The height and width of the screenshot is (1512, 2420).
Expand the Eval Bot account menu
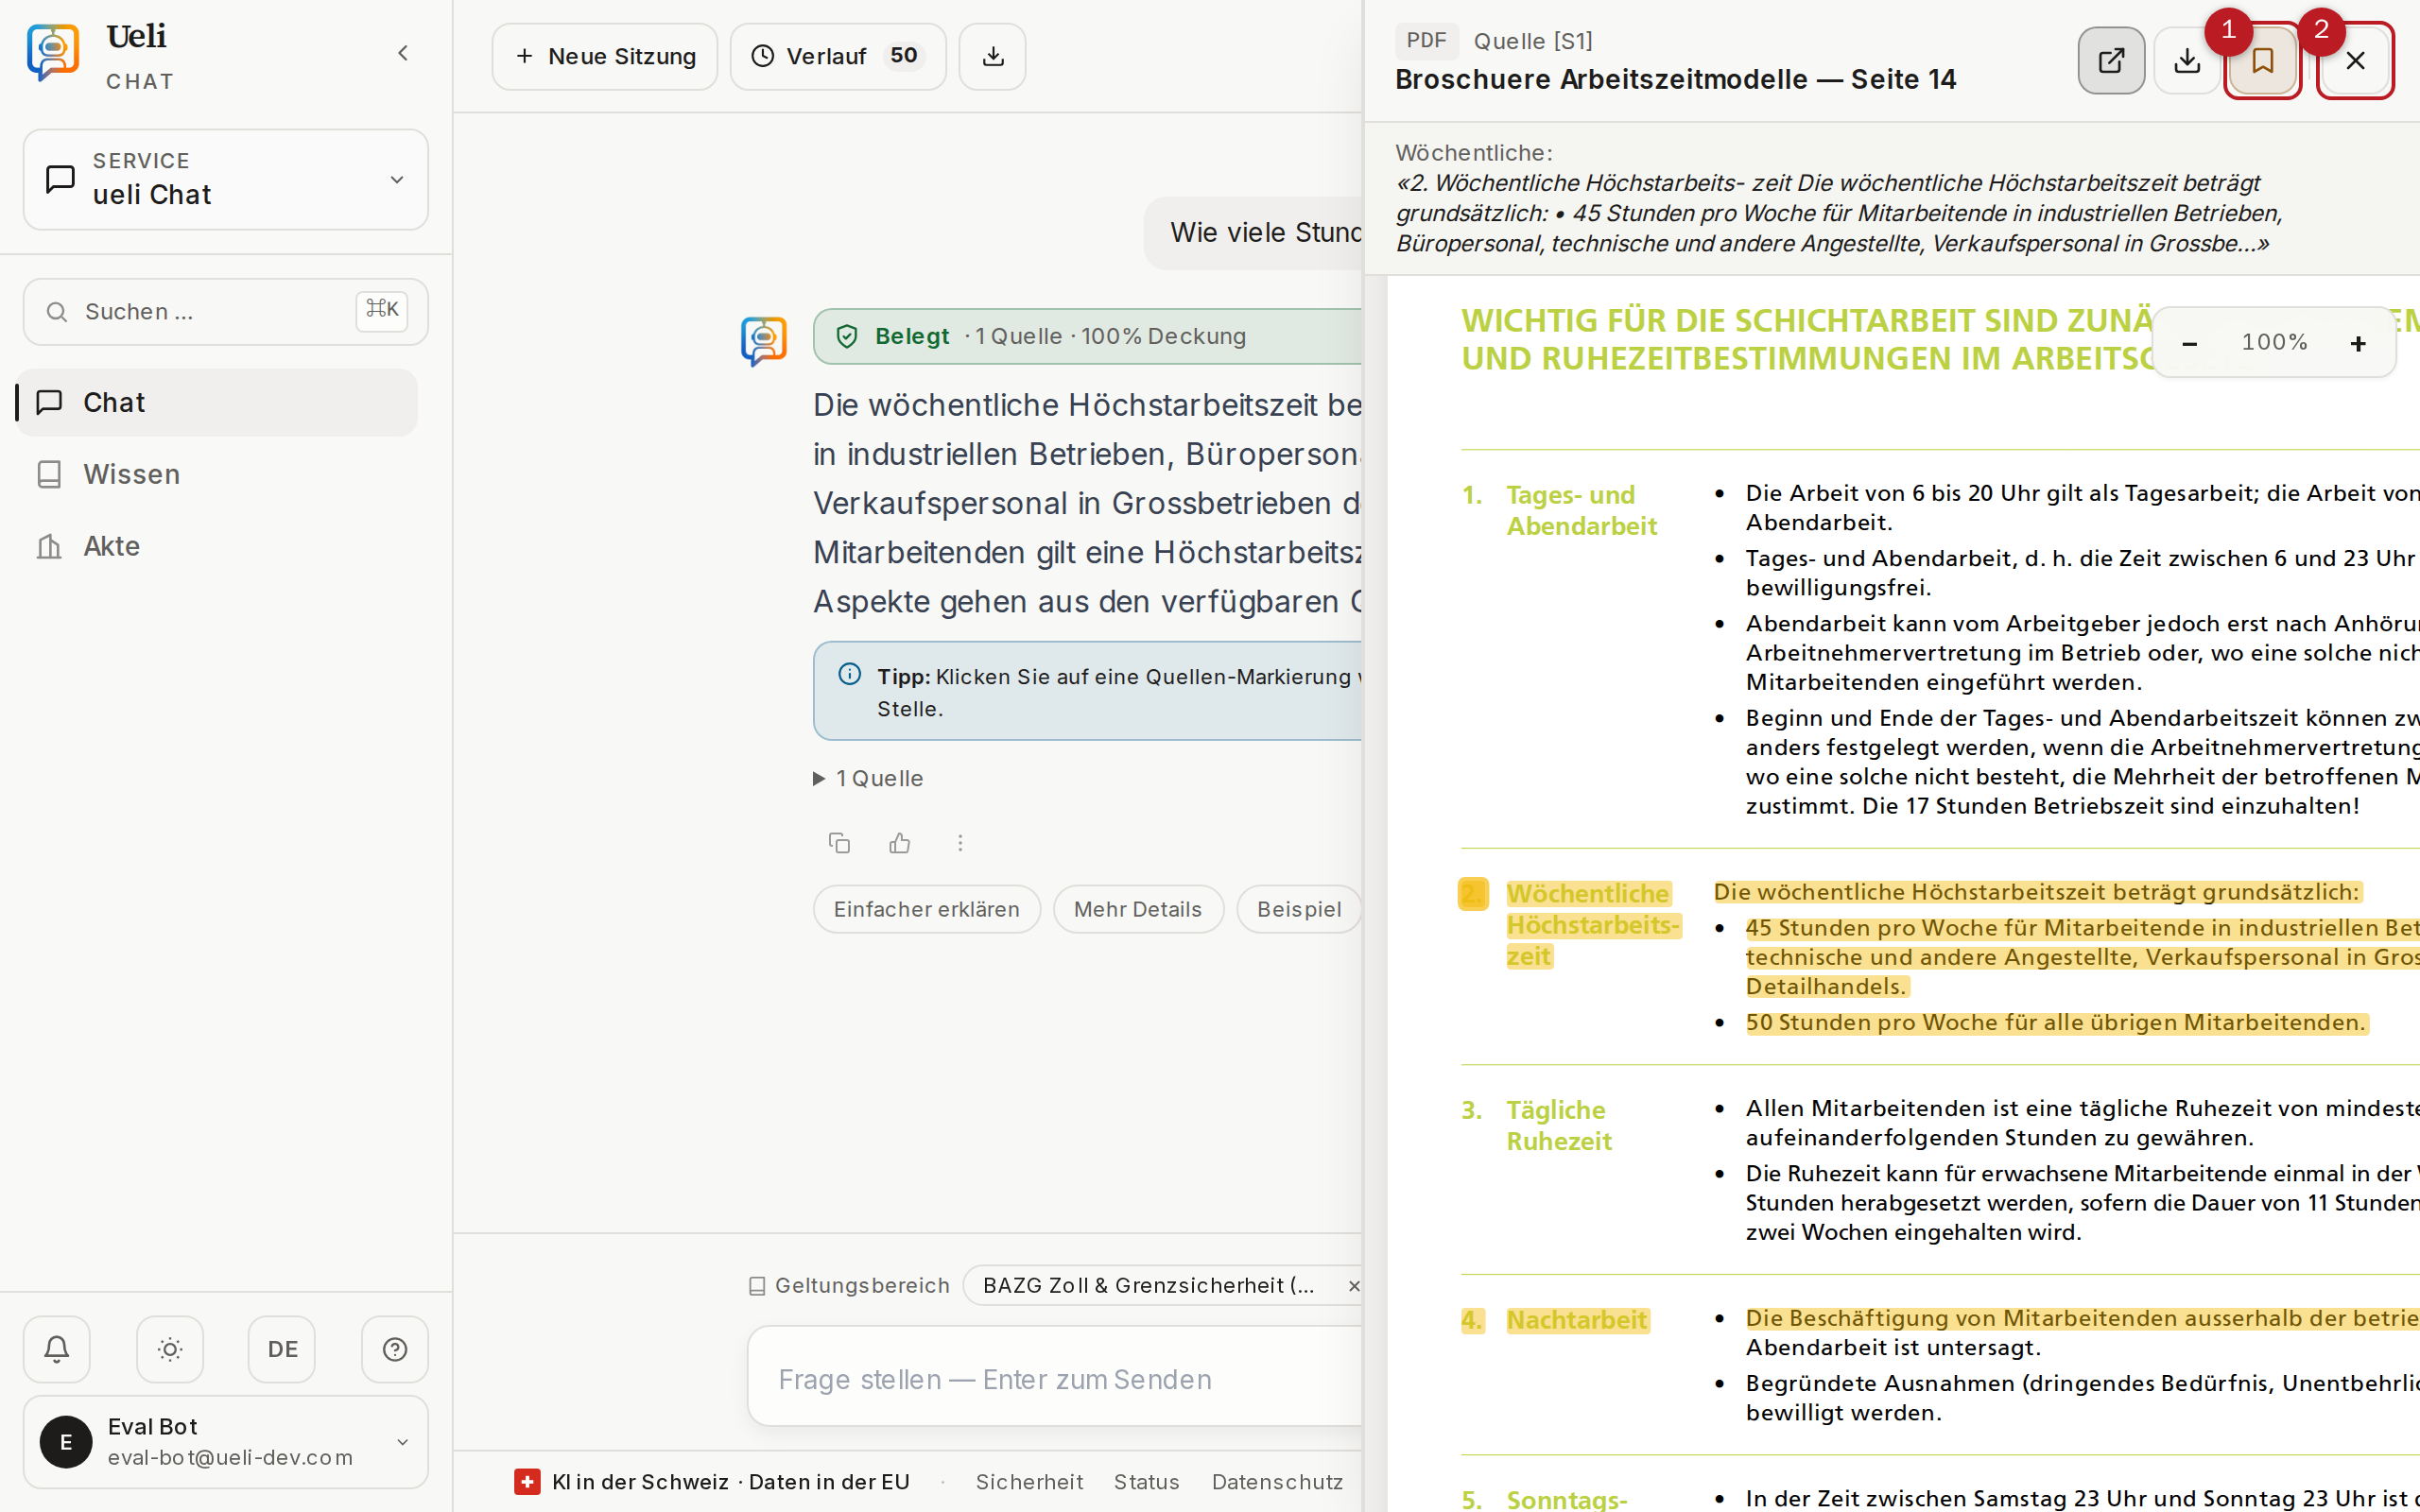[226, 1442]
